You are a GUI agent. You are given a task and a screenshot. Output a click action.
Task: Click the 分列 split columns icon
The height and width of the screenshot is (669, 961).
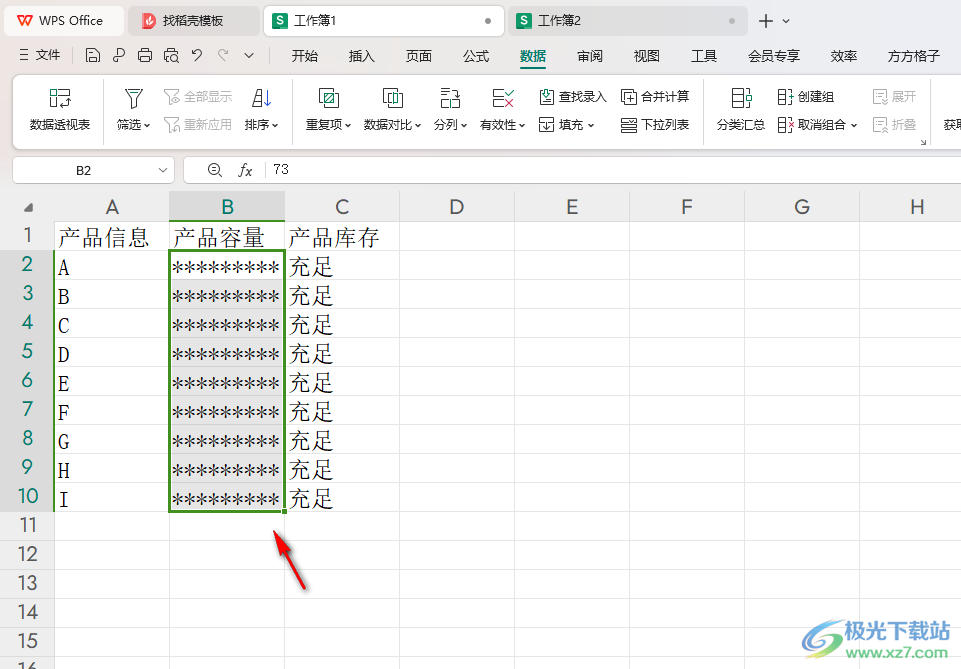[450, 98]
